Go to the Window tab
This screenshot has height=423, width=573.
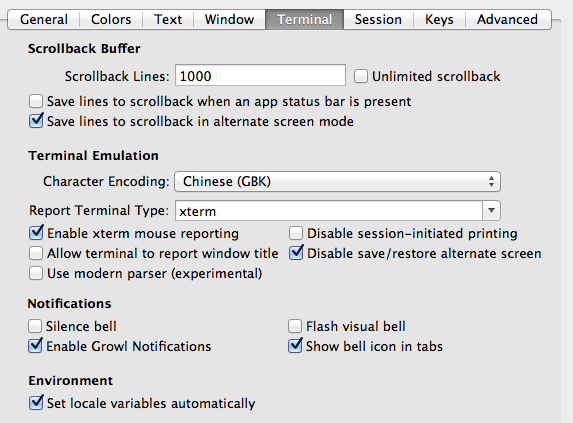(229, 19)
